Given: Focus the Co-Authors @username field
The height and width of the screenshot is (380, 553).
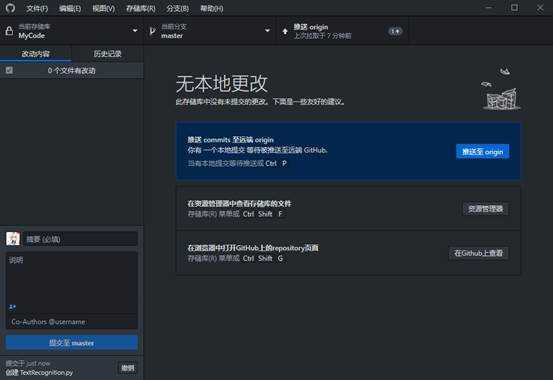Looking at the screenshot, I should click(x=72, y=322).
